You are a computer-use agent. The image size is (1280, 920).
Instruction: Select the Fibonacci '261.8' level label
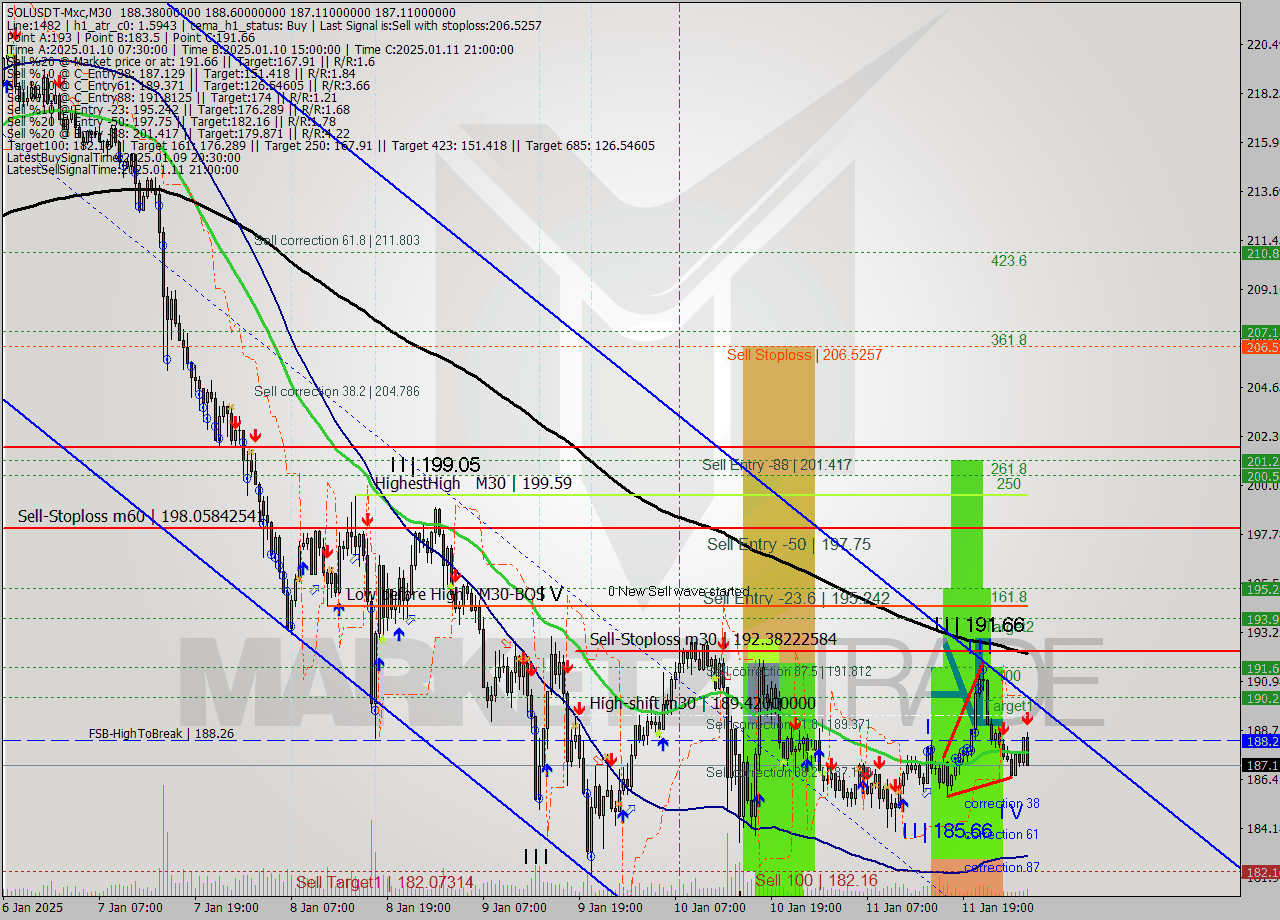click(1009, 469)
